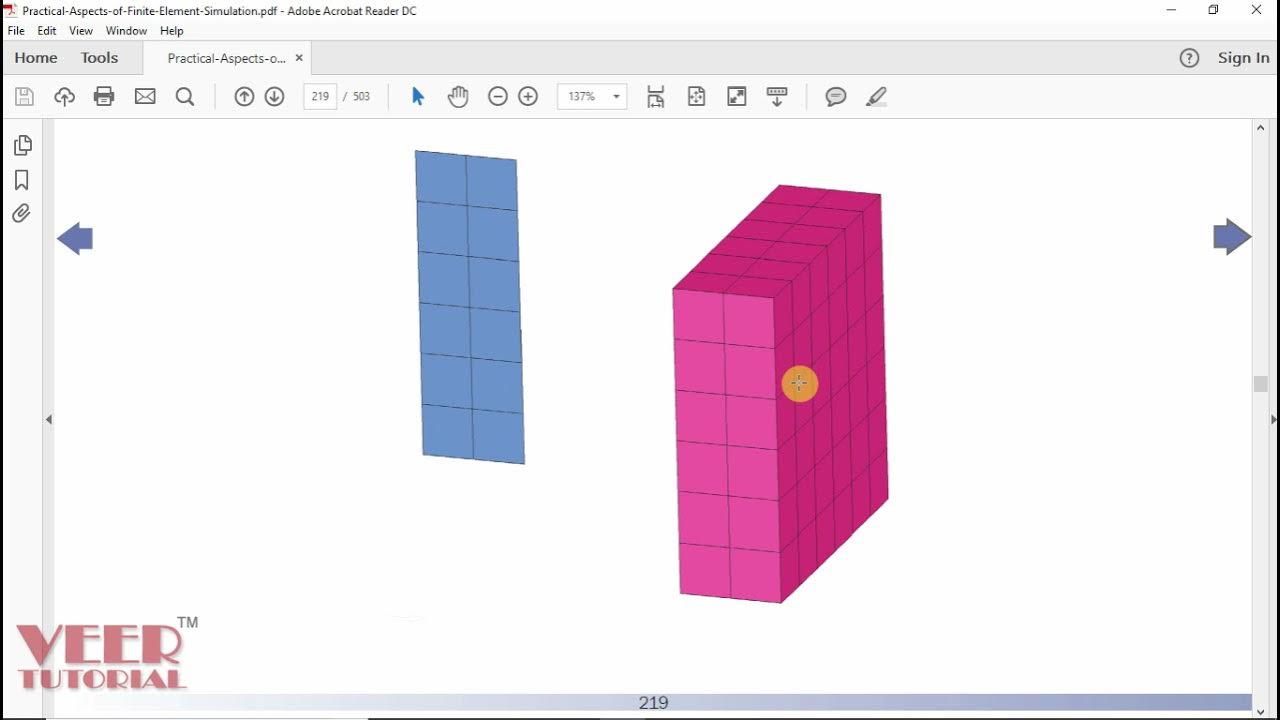This screenshot has width=1280, height=720.
Task: Upload file to cloud icon
Action: click(65, 97)
